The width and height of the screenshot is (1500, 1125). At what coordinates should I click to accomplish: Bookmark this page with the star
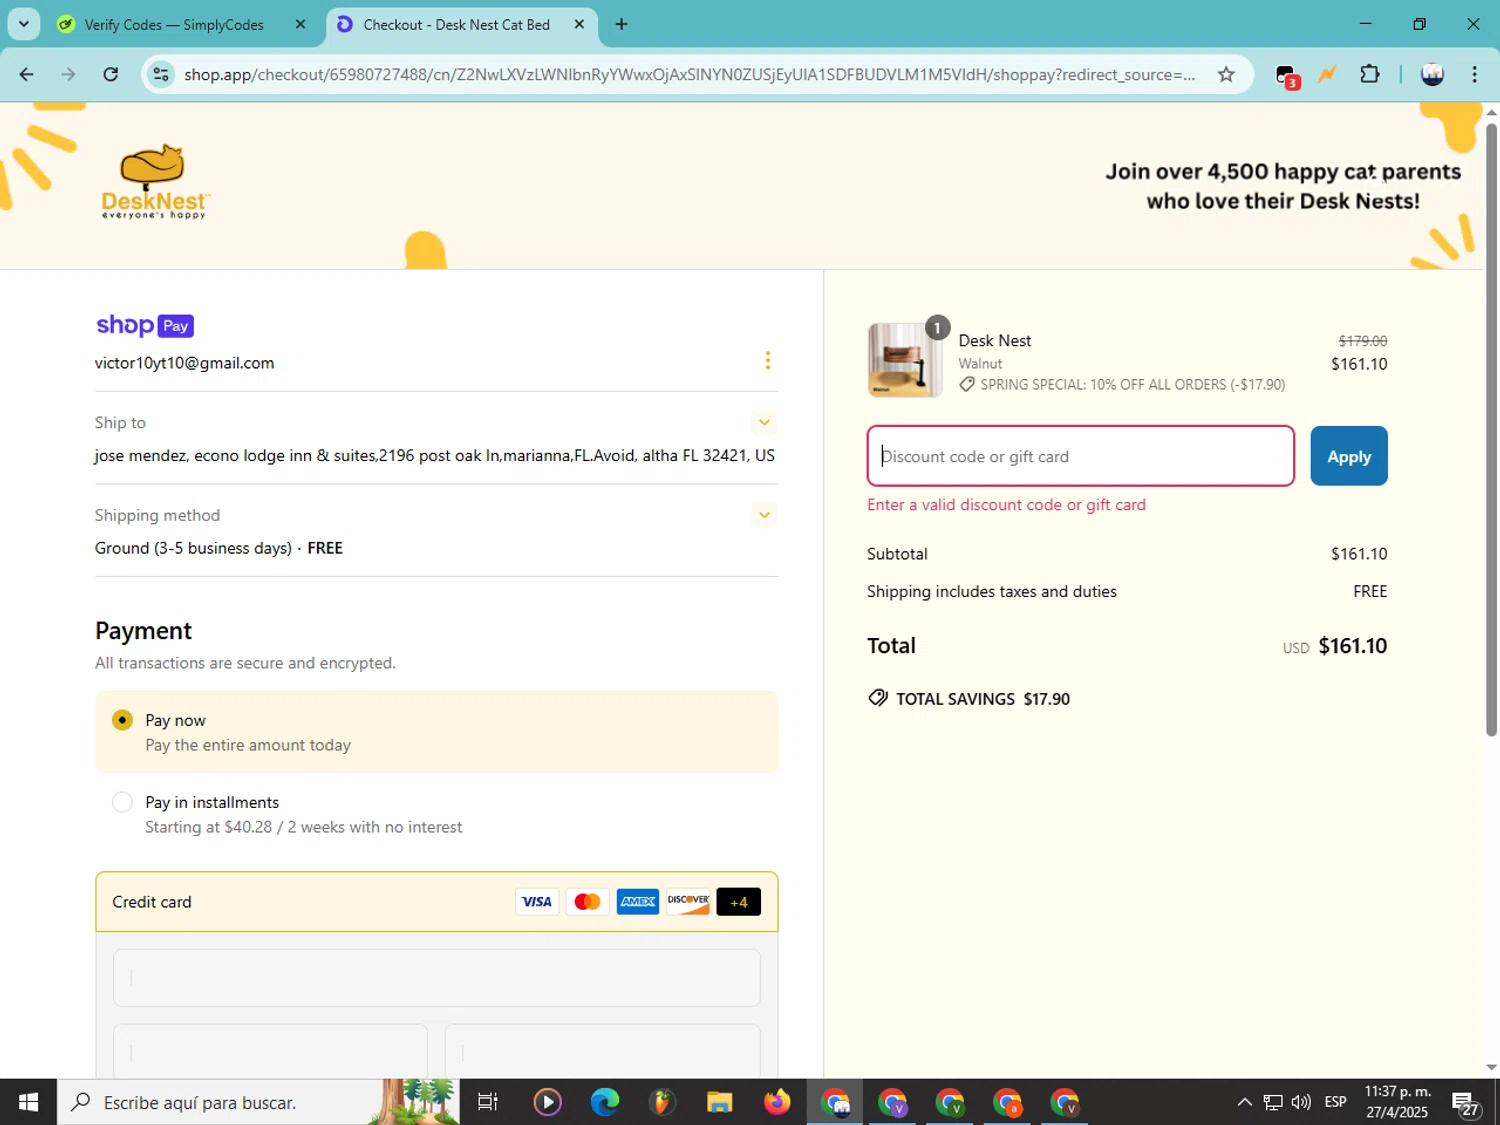(x=1226, y=74)
